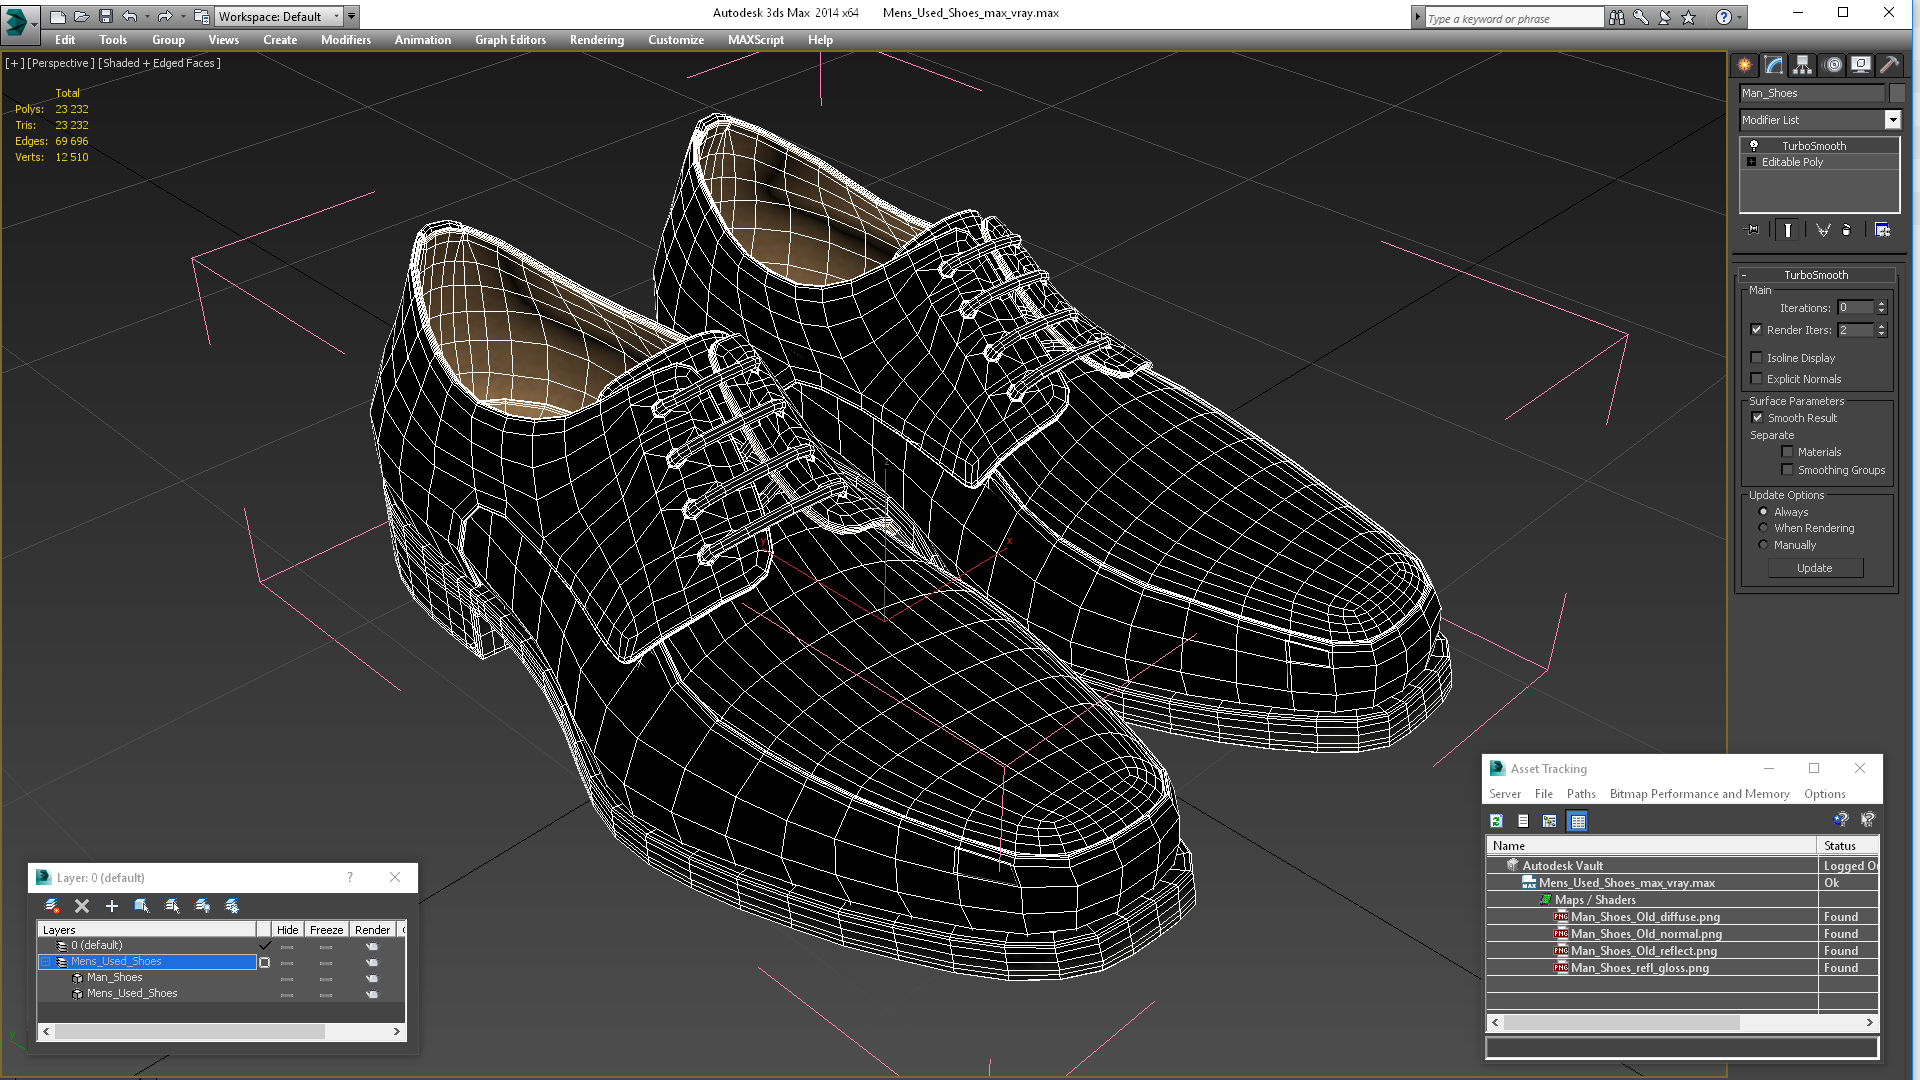Open the Create command panel tab
1920x1080 pixels.
(1744, 65)
